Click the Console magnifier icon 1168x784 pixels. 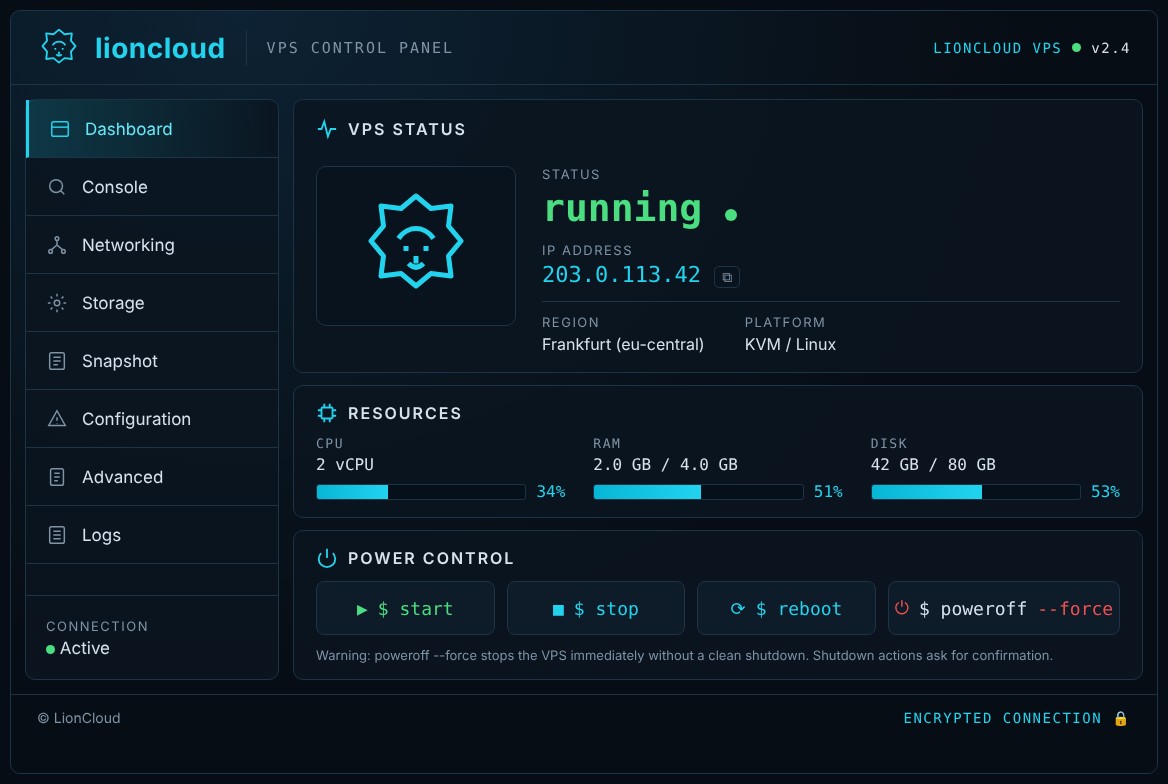[x=57, y=187]
